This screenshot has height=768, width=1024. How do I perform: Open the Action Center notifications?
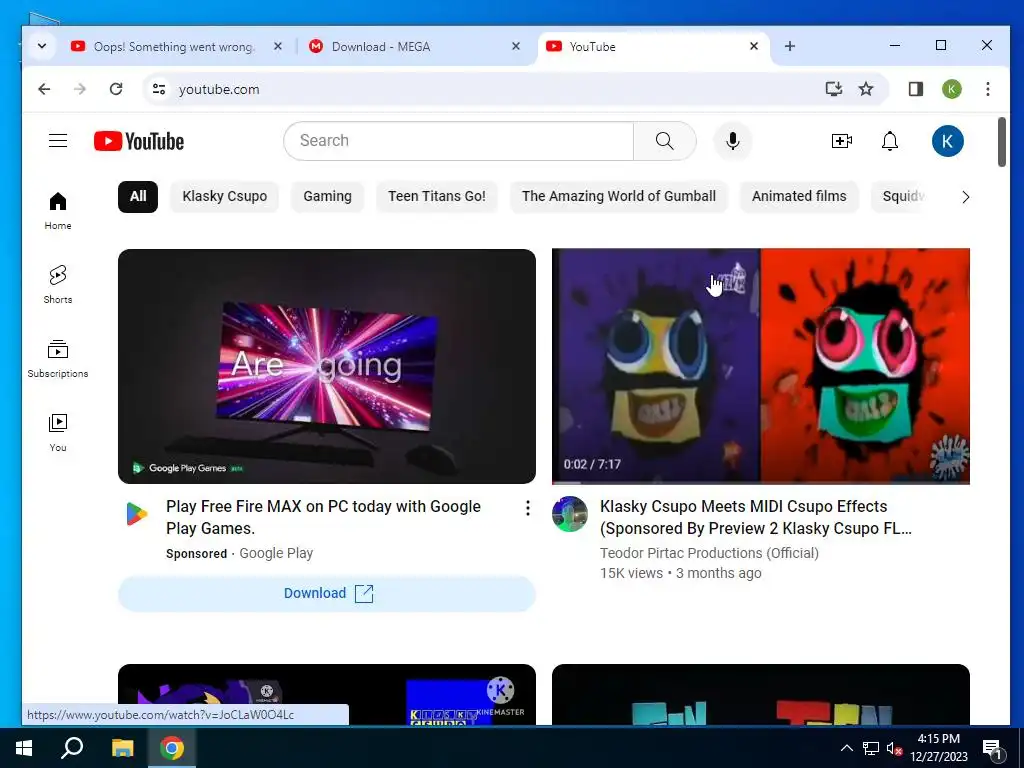[x=992, y=748]
